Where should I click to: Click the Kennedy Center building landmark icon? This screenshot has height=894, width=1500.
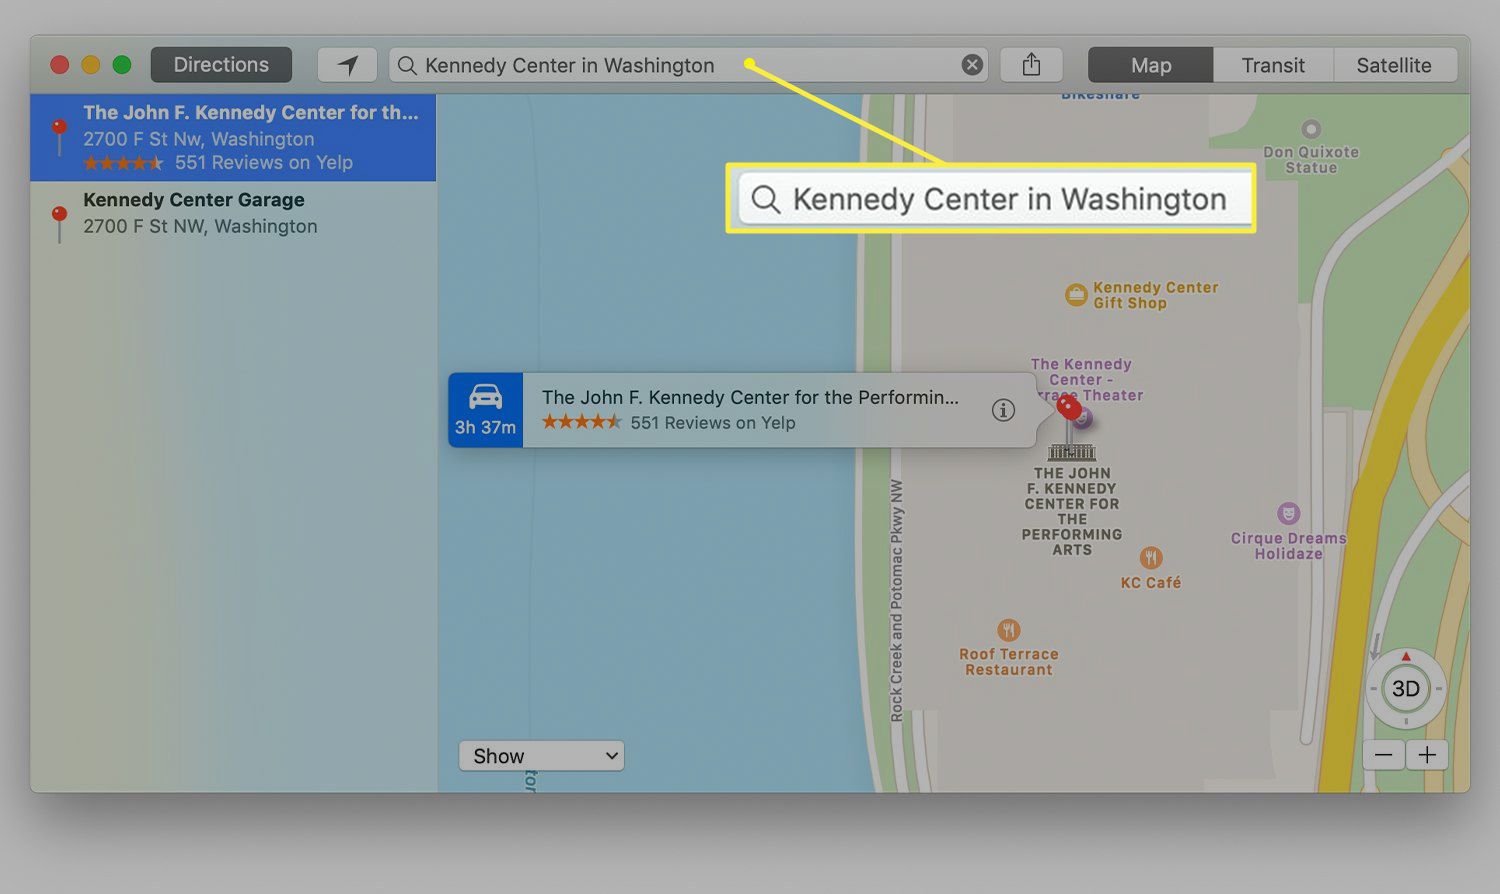(x=1072, y=452)
